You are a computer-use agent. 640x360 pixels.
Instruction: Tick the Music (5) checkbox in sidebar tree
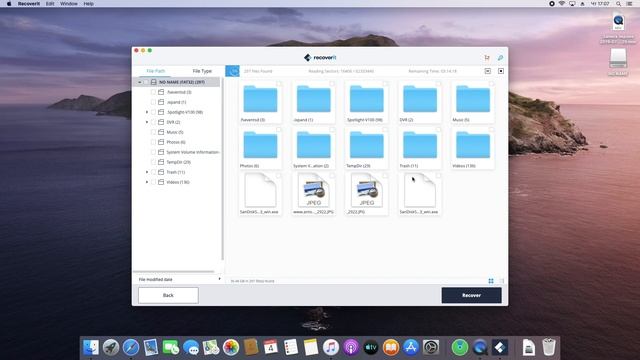point(153,132)
